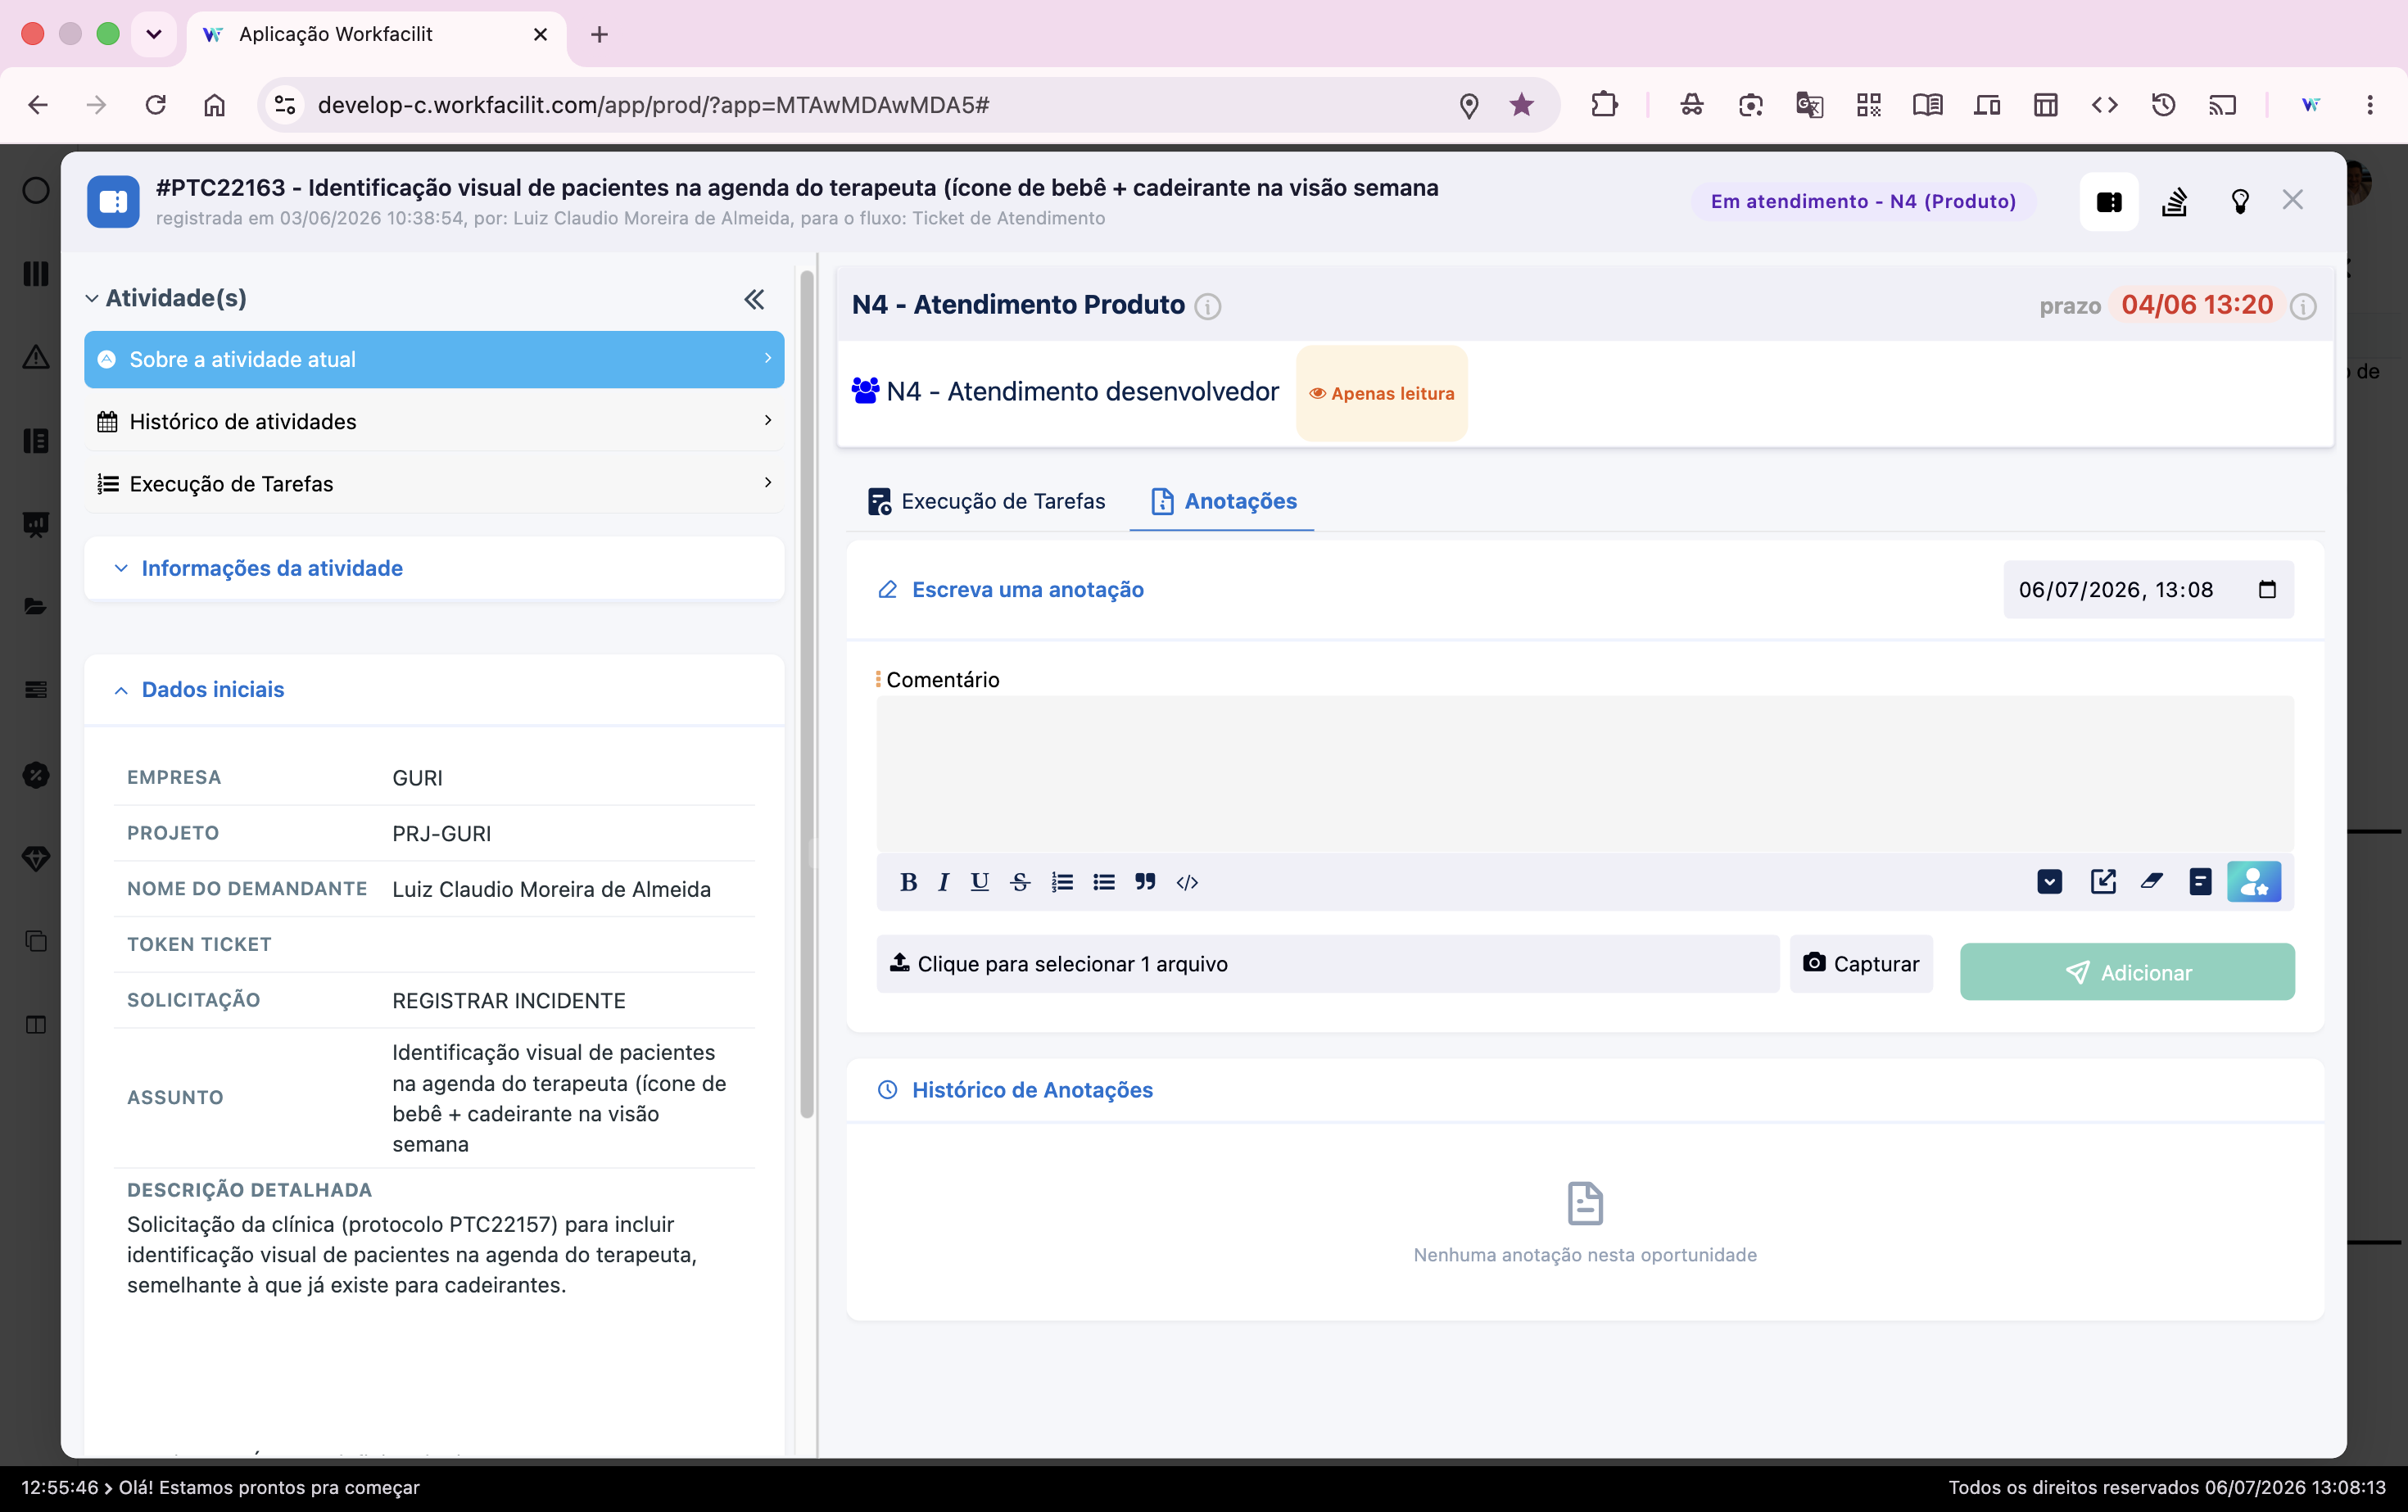Viewport: 2408px width, 1512px height.
Task: Click the Adicionar button
Action: click(x=2127, y=972)
